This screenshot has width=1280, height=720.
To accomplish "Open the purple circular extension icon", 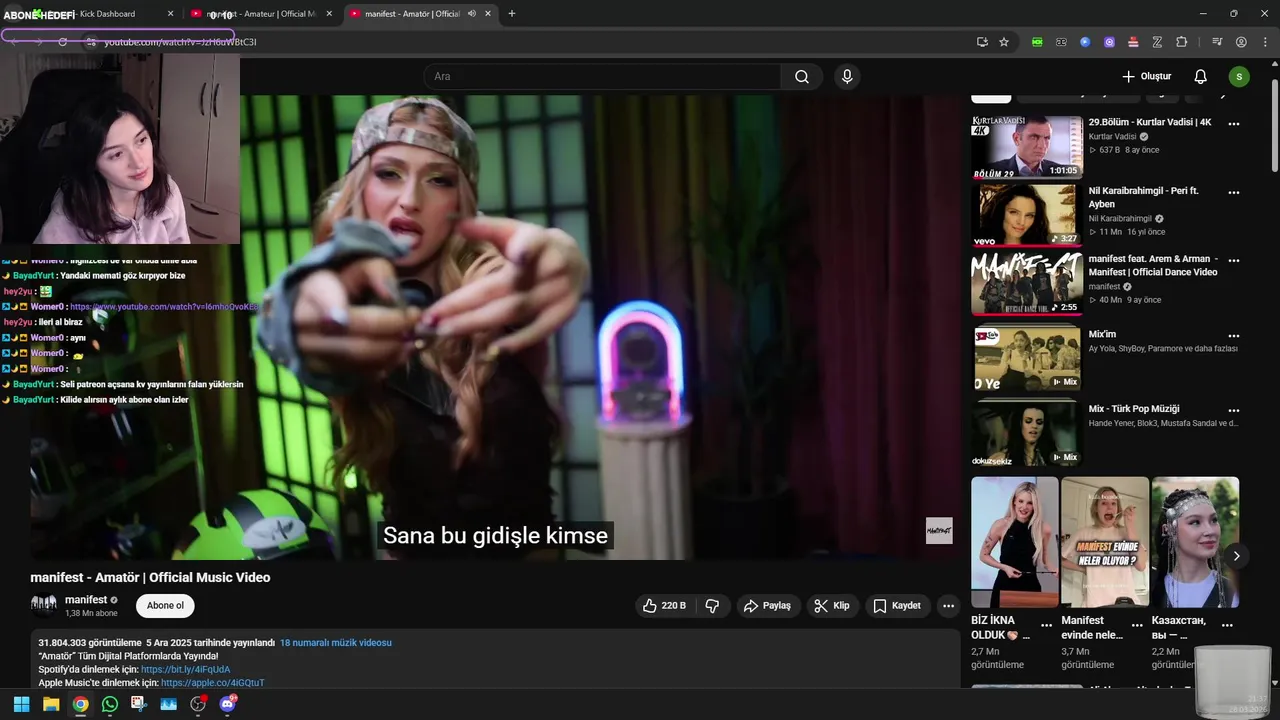I will click(x=1109, y=42).
